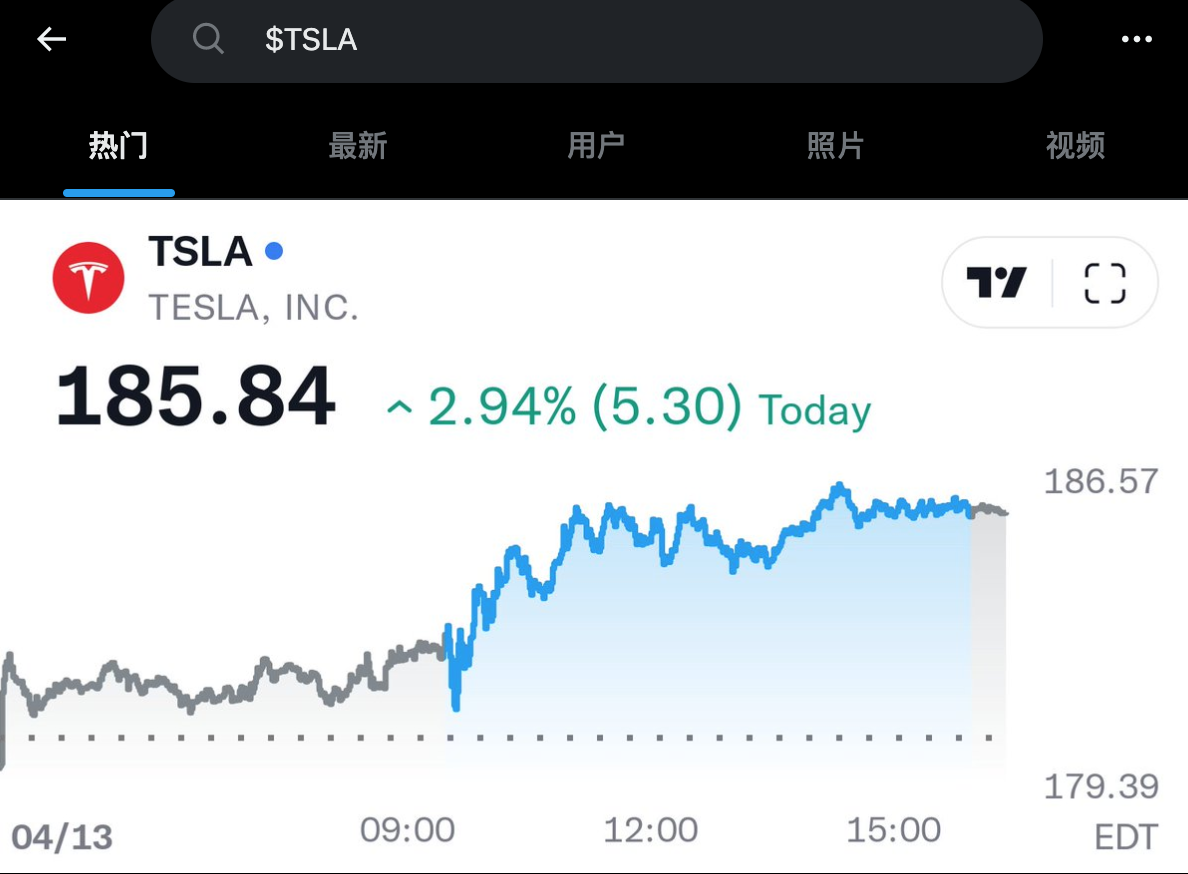Switch to the 视频 tab
Image resolution: width=1188 pixels, height=874 pixels.
coord(1075,145)
